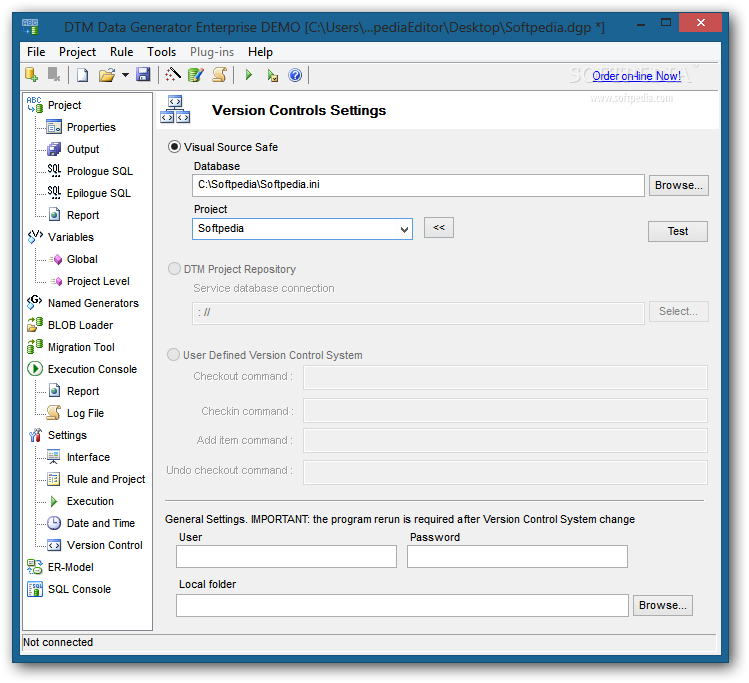Click the Test button
Screen dimensions: 749x683
tap(677, 231)
